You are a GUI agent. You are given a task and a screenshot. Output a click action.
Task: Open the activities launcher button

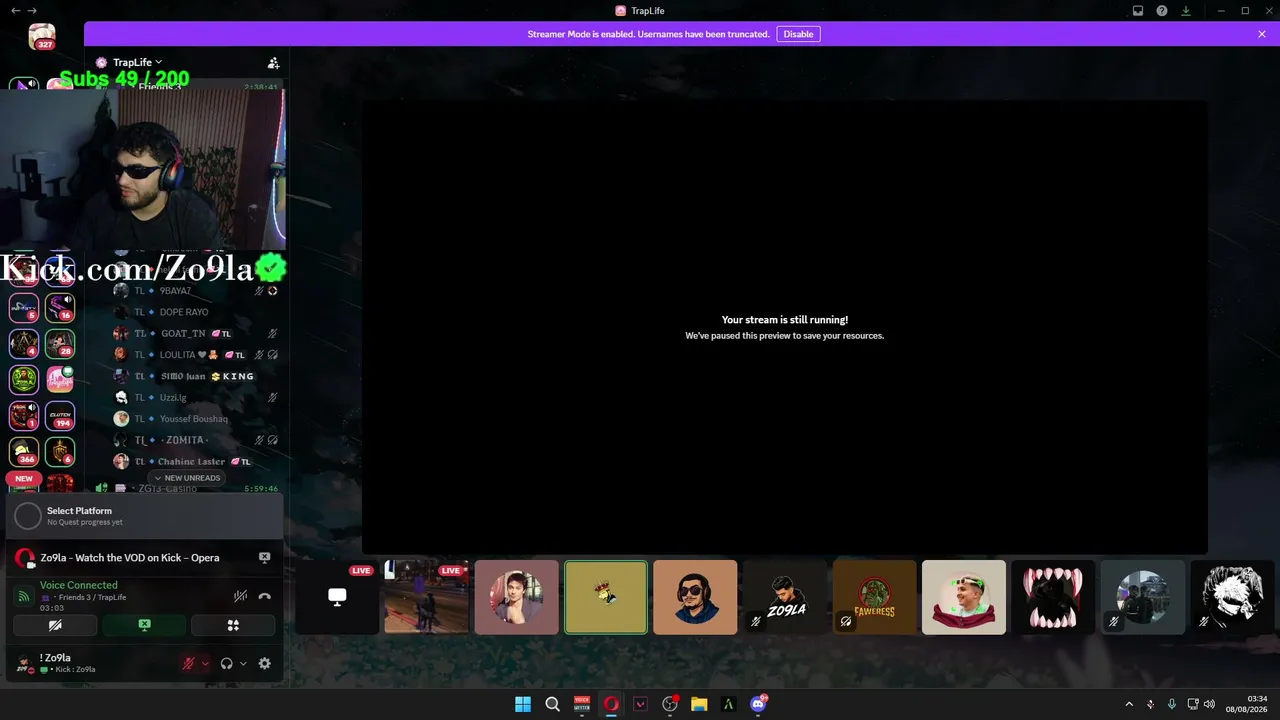point(233,625)
